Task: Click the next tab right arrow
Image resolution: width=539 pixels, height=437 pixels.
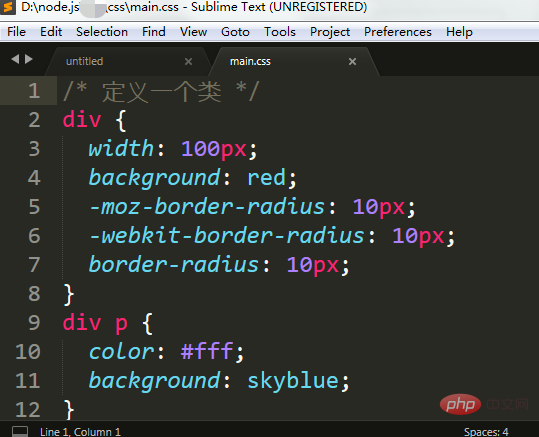Action: tap(29, 59)
